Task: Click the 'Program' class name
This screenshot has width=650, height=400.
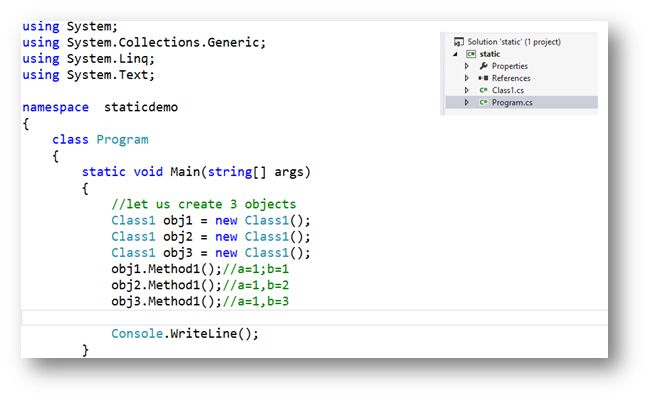Action: coord(122,140)
